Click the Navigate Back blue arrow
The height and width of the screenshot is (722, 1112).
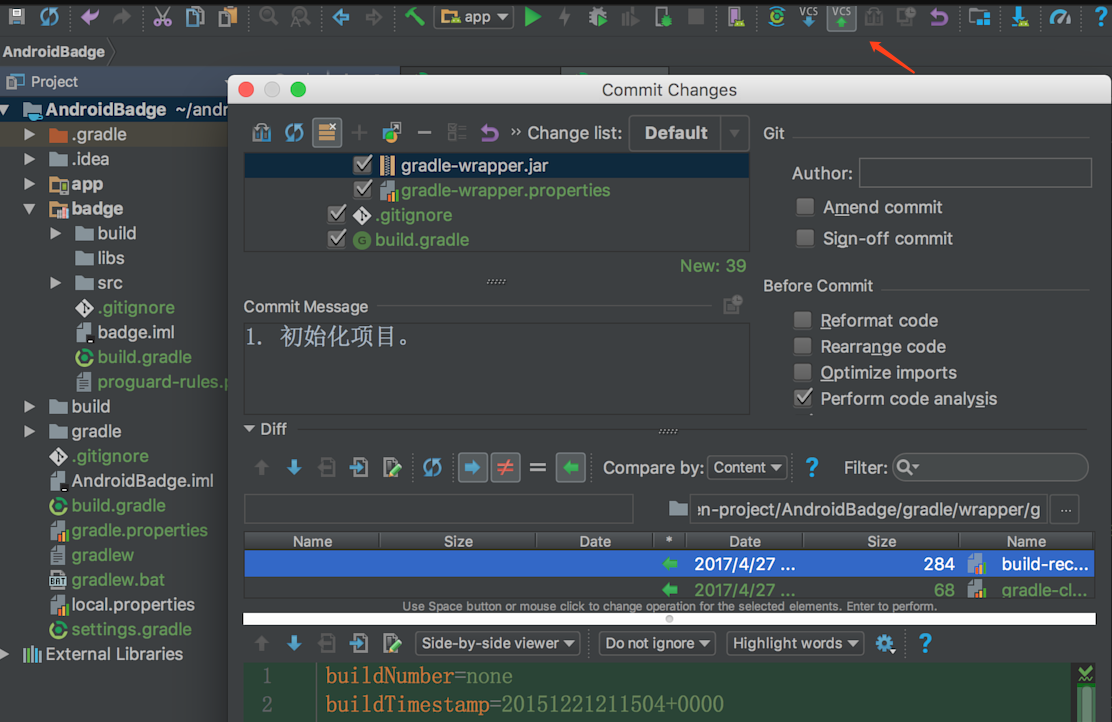pos(341,16)
